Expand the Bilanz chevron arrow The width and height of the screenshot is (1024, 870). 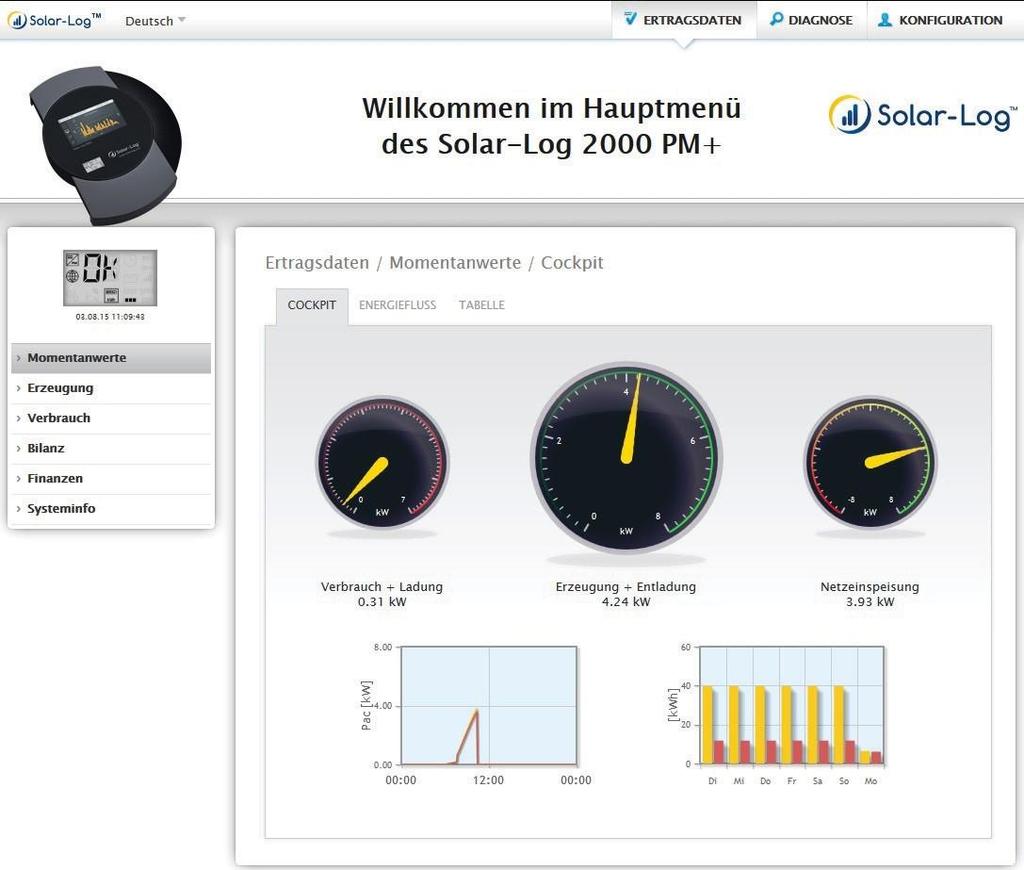tap(18, 448)
